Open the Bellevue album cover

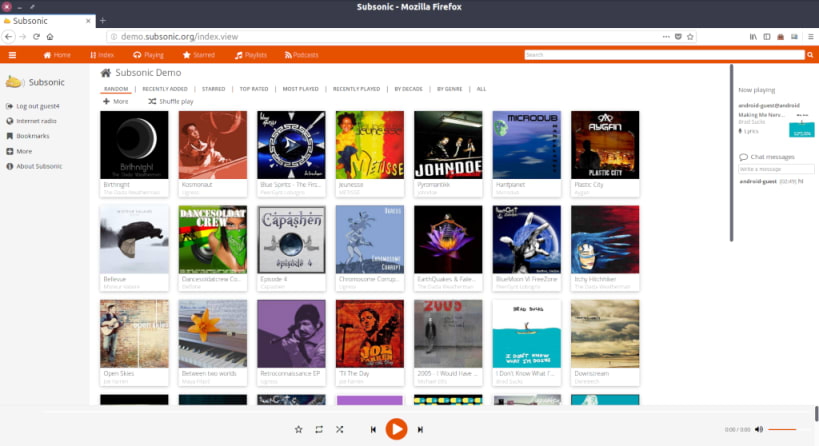(134, 239)
